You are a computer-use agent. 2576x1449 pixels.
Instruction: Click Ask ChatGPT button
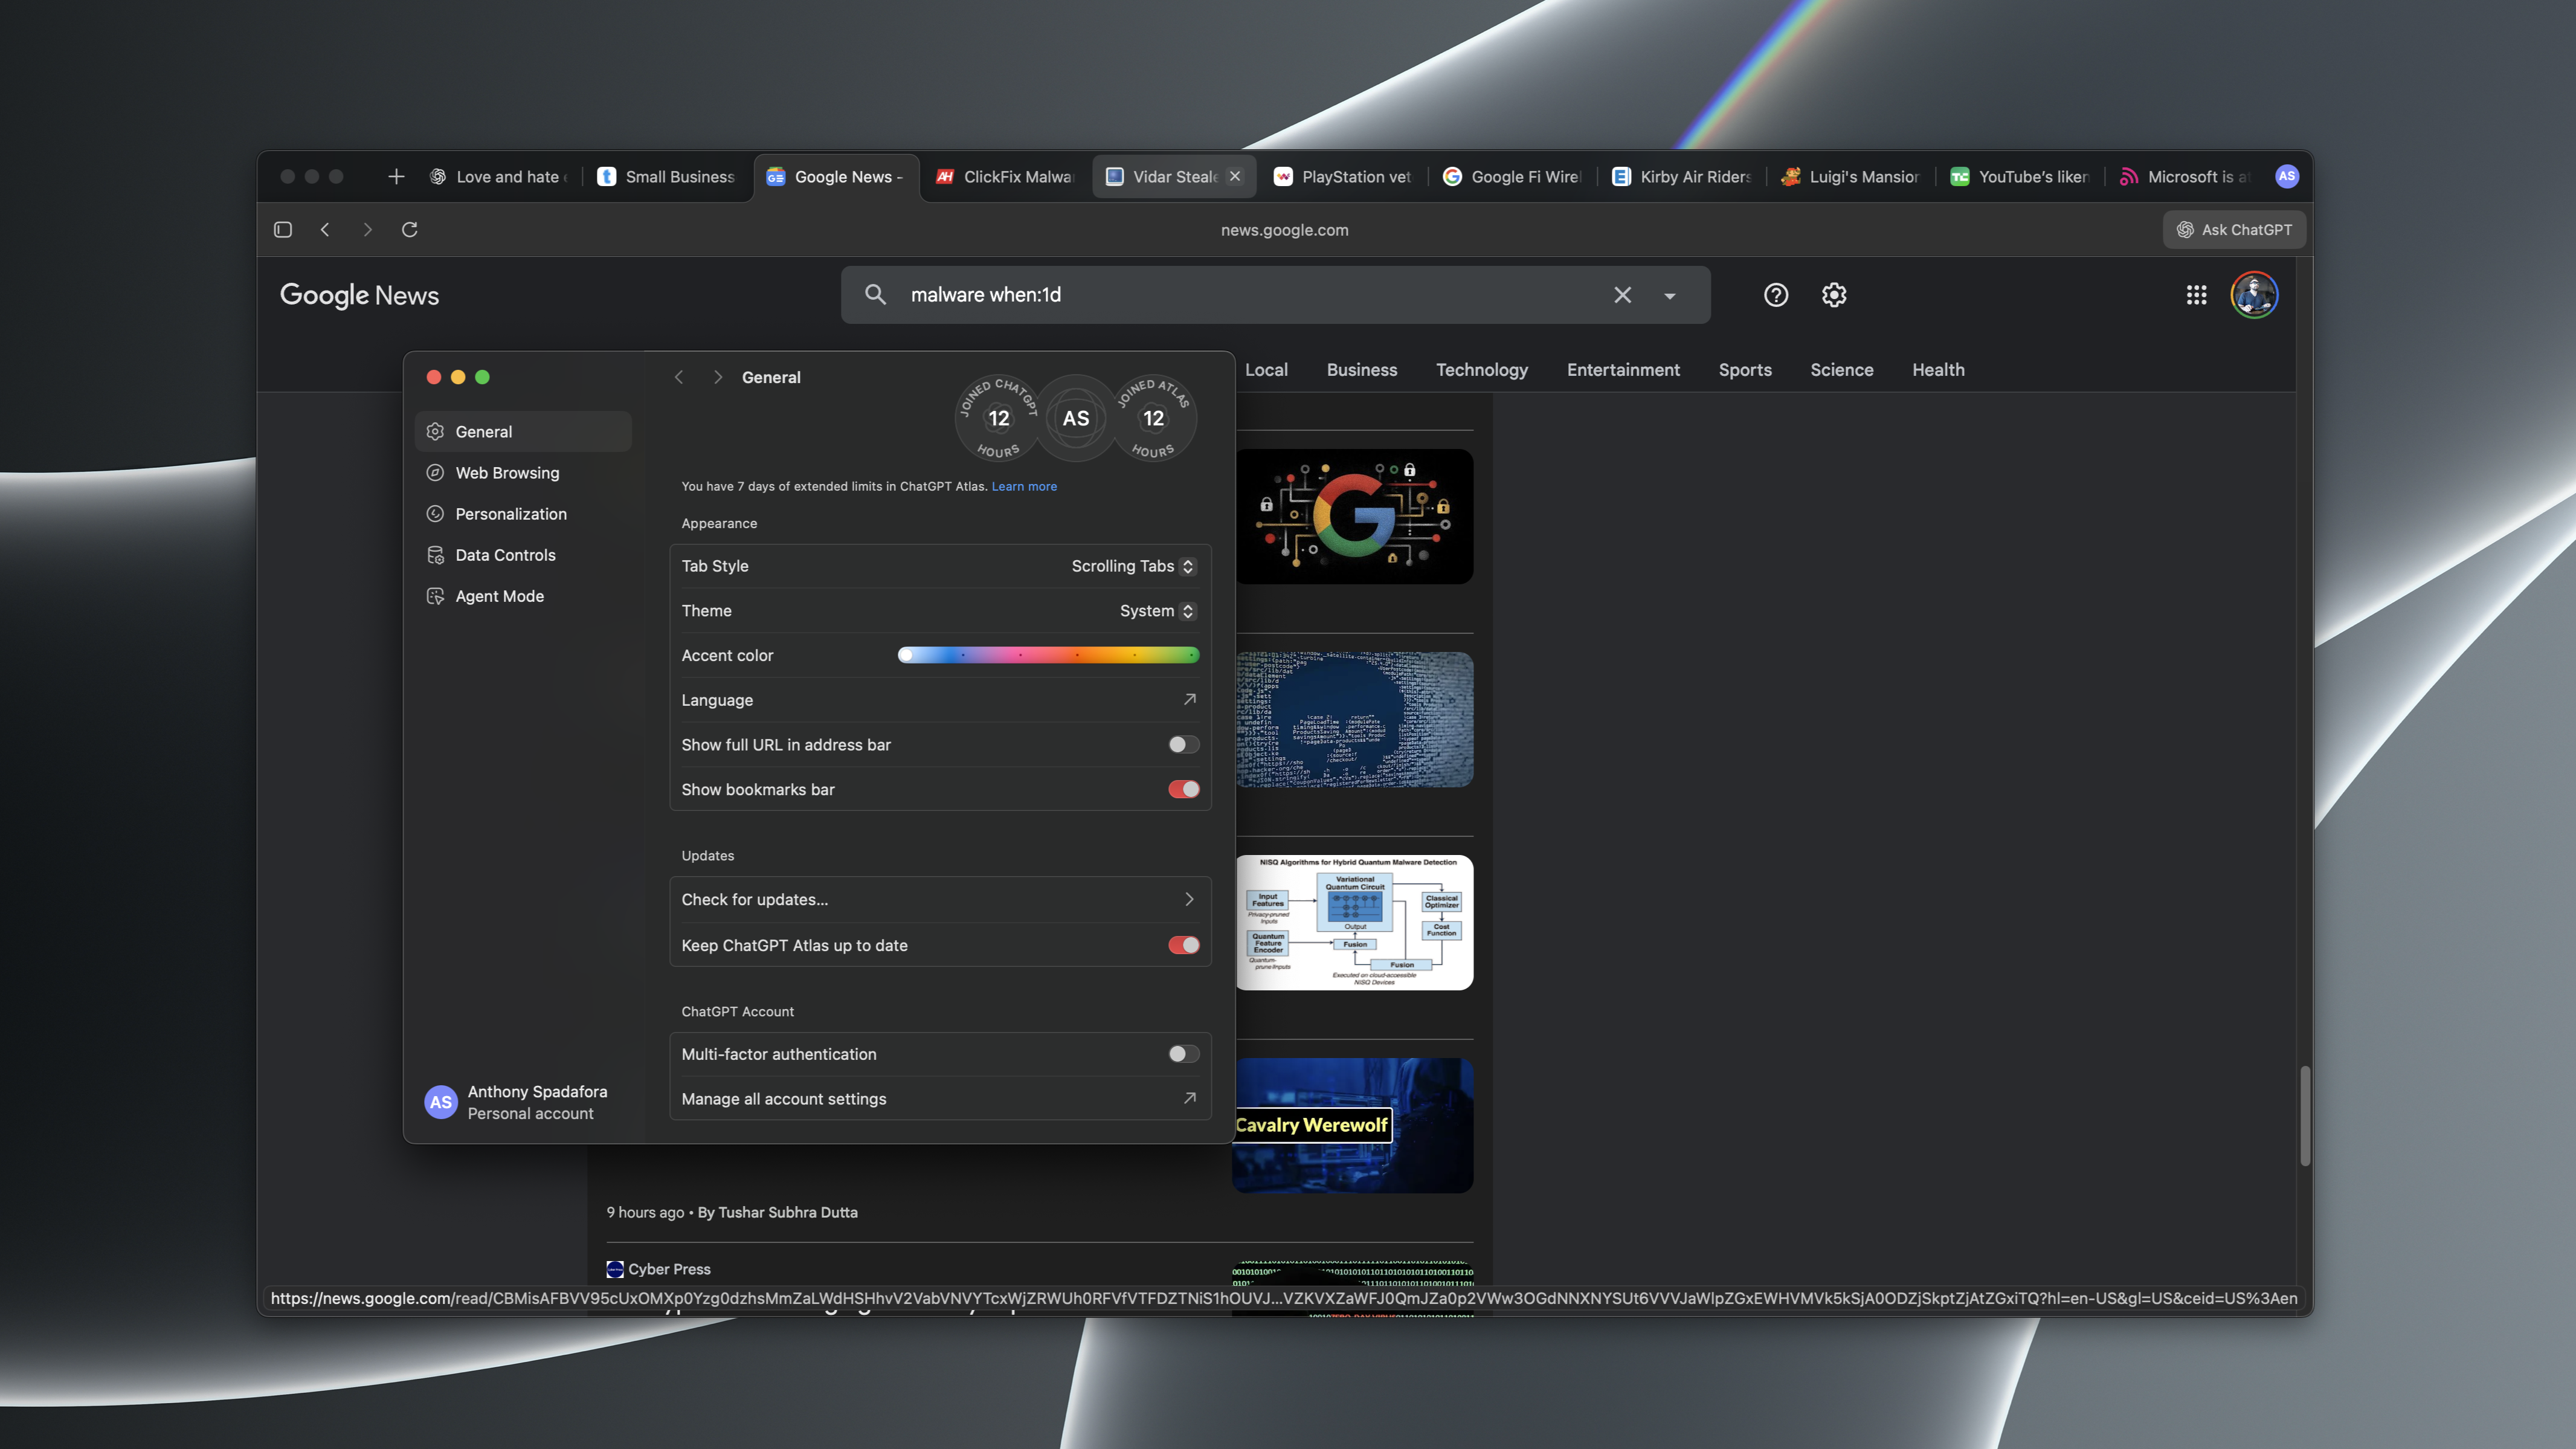point(2234,229)
